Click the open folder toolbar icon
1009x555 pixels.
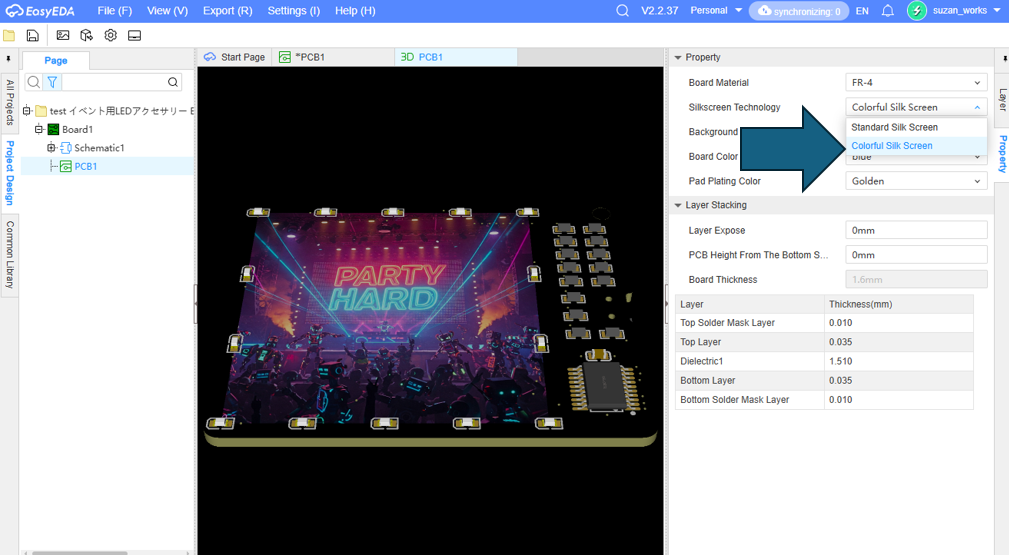coord(9,35)
